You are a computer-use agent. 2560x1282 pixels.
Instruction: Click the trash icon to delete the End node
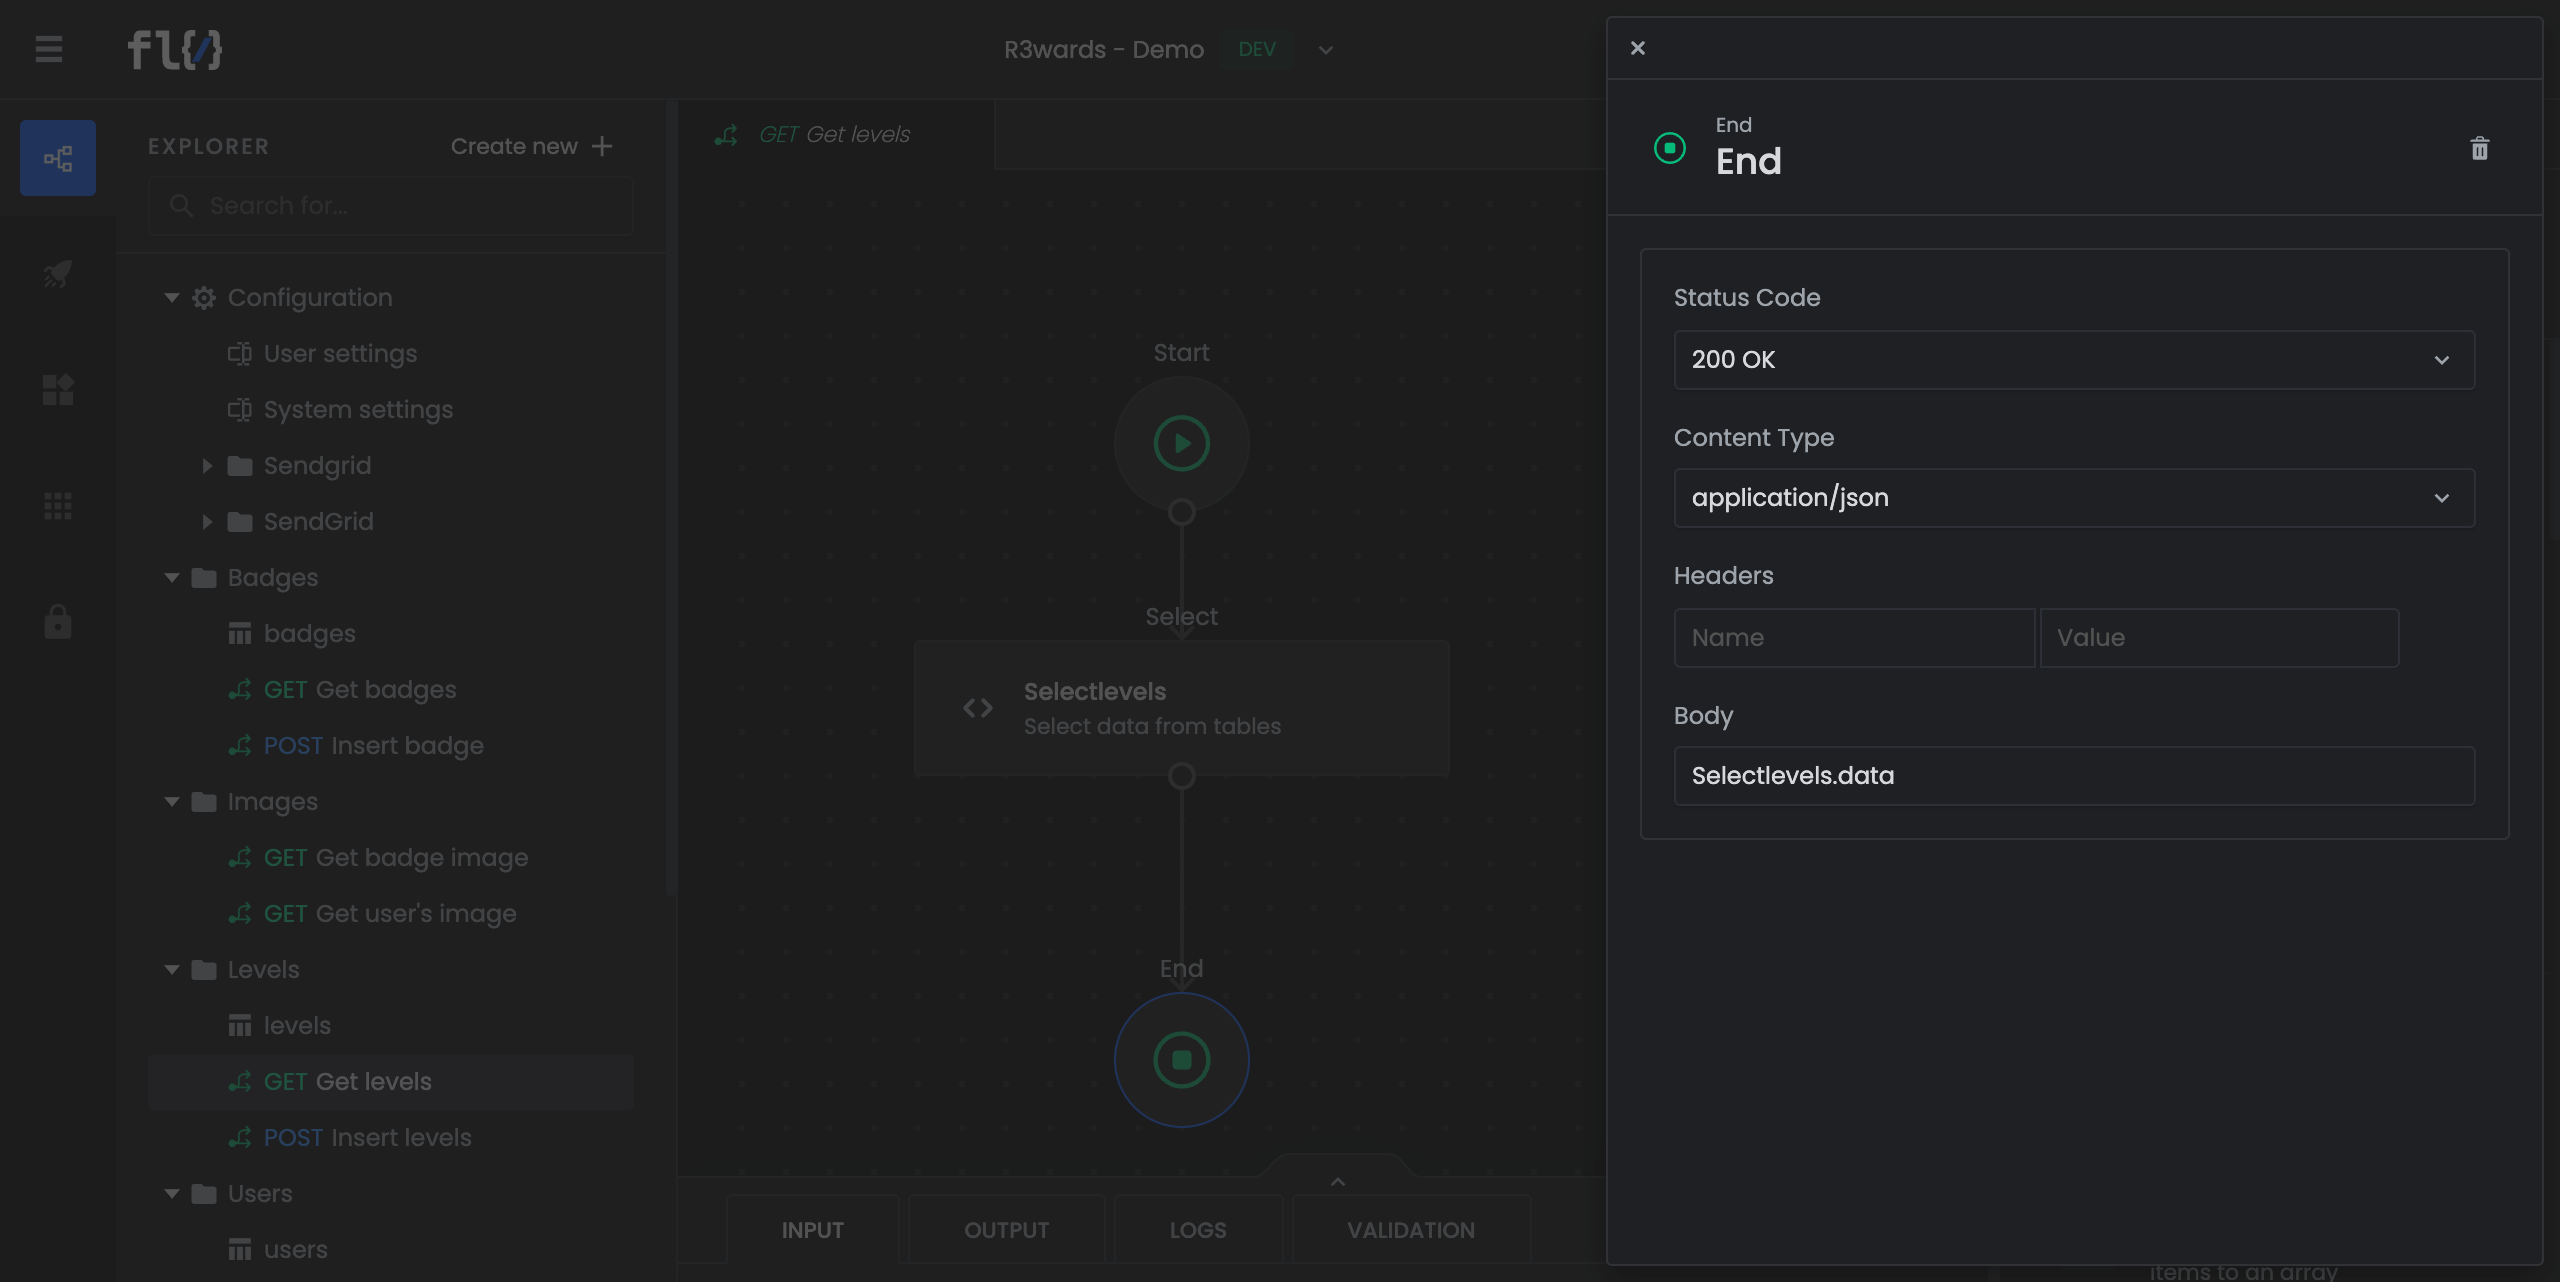pyautogui.click(x=2479, y=149)
